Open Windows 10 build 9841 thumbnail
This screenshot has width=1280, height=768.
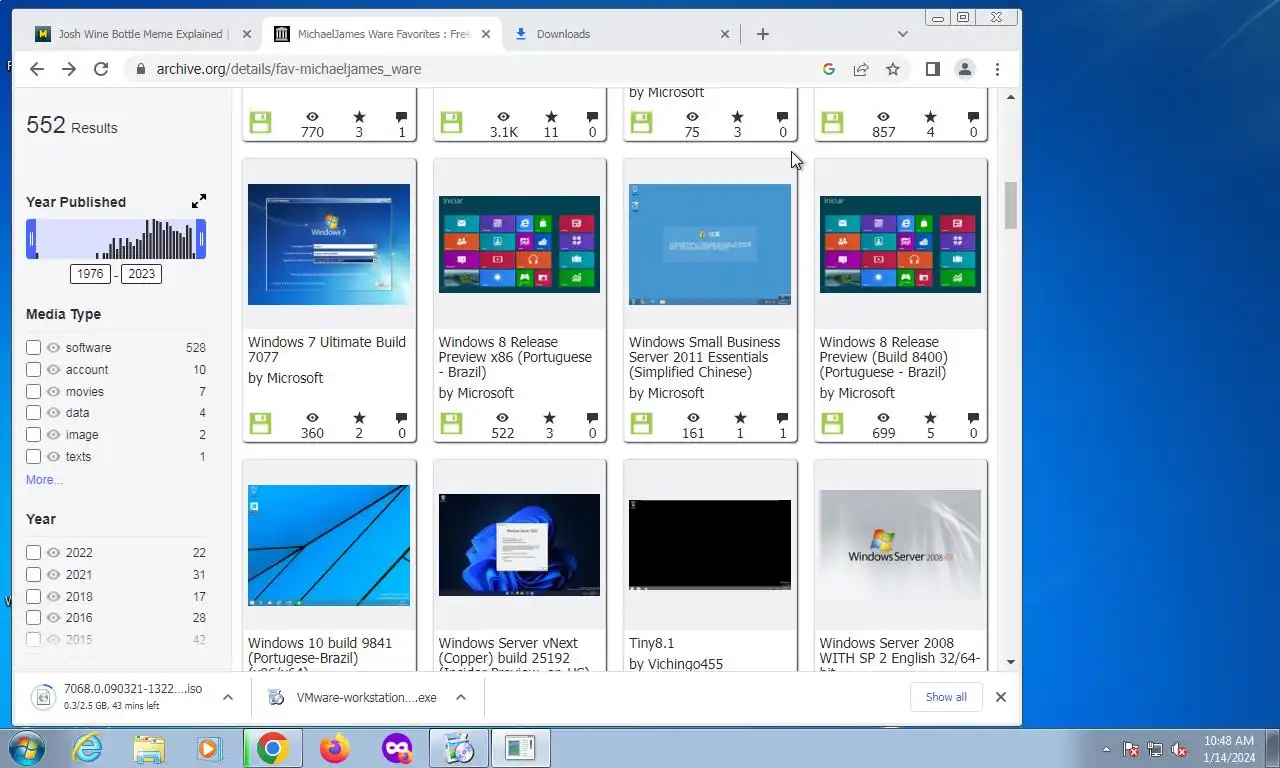coord(329,545)
